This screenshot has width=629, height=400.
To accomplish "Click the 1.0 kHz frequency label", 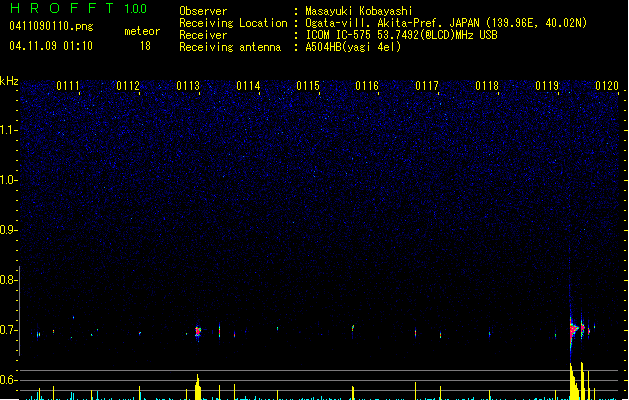I will point(8,180).
